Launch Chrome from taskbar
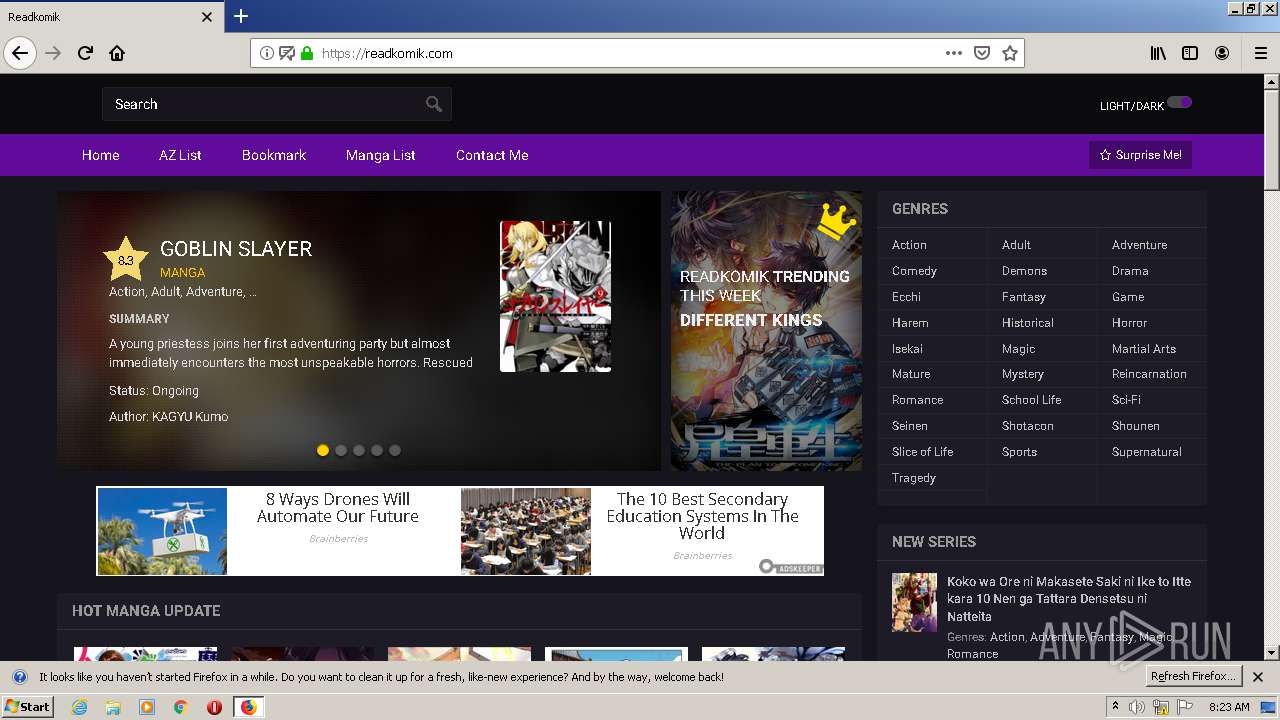This screenshot has height=720, width=1280. [x=181, y=707]
